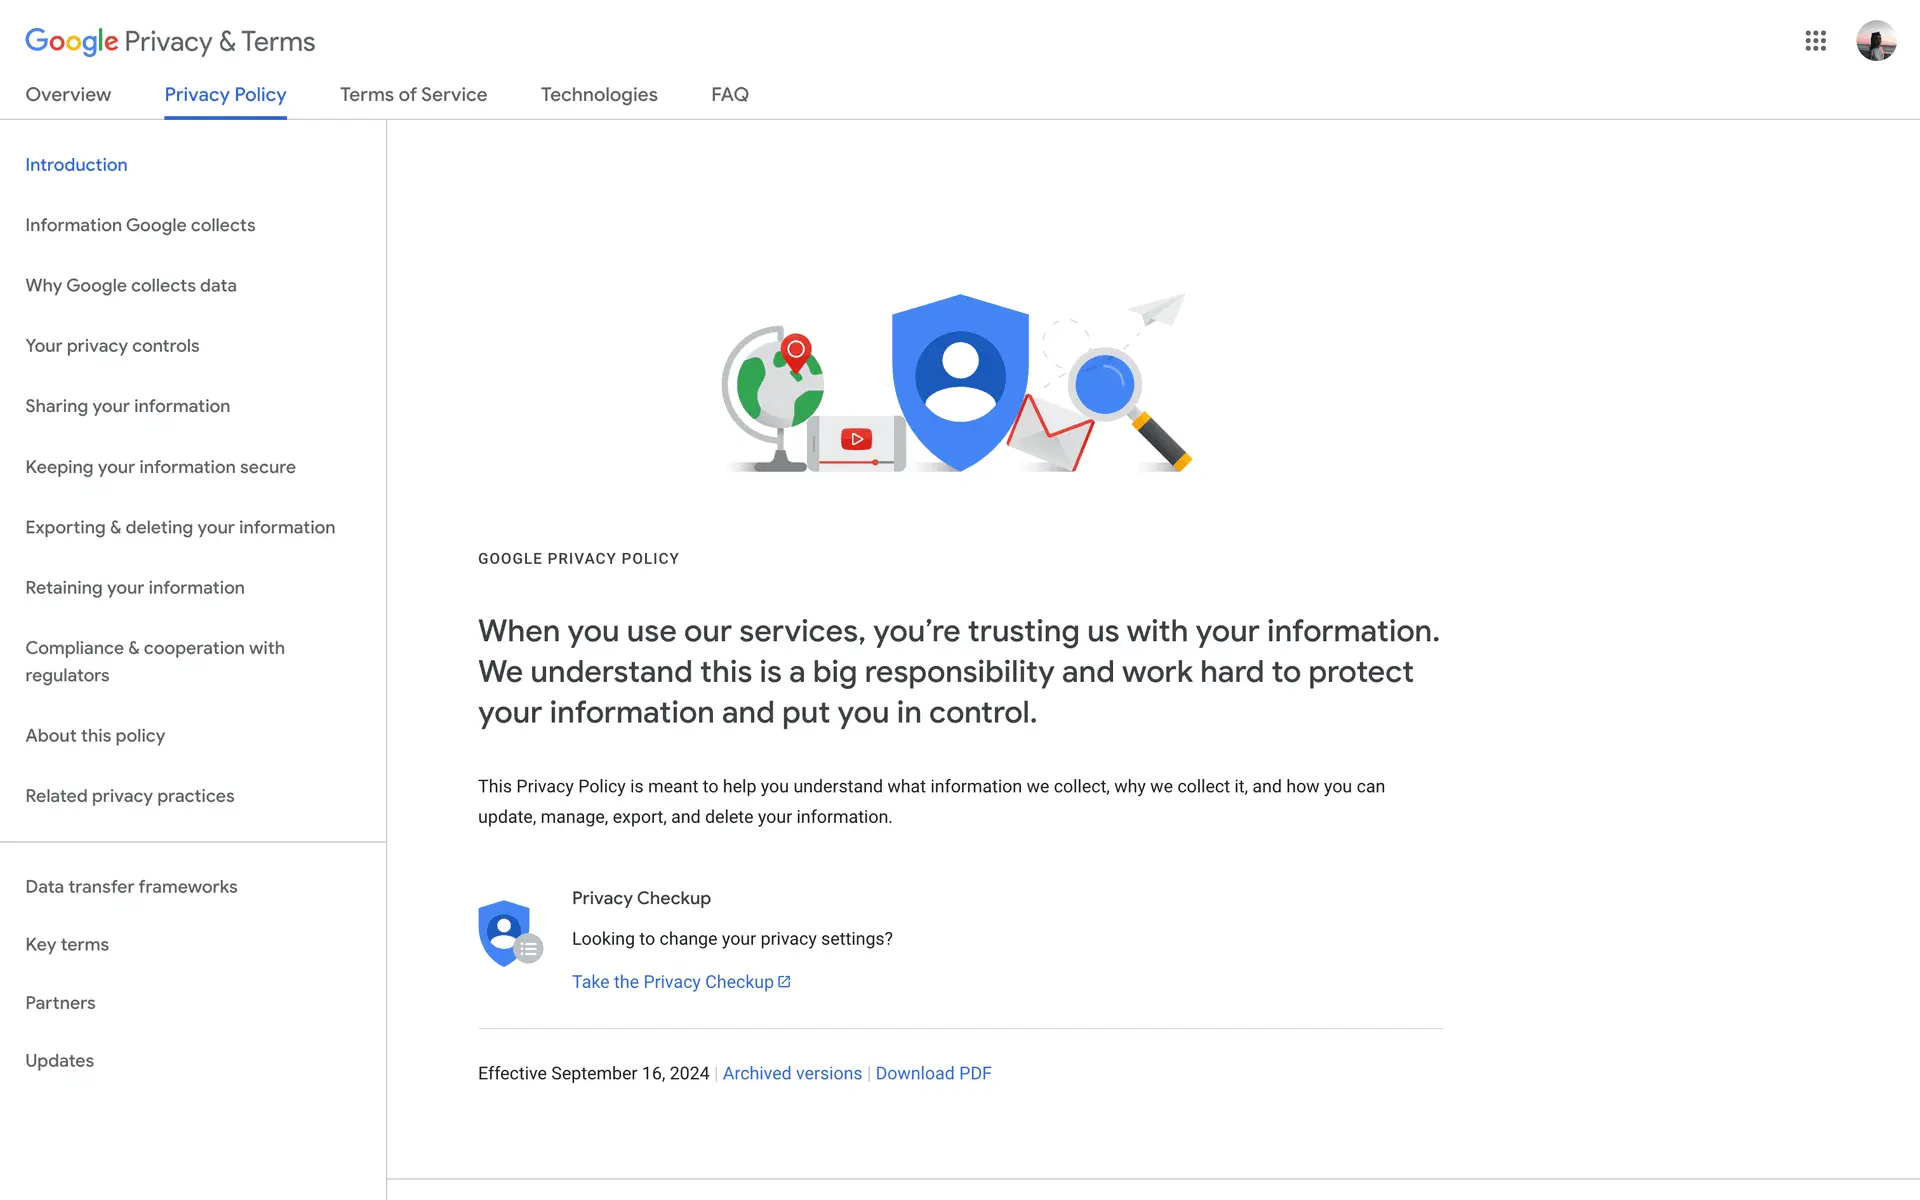Viewport: 1920px width, 1200px height.
Task: Click the blue shield illustration
Action: 959,381
